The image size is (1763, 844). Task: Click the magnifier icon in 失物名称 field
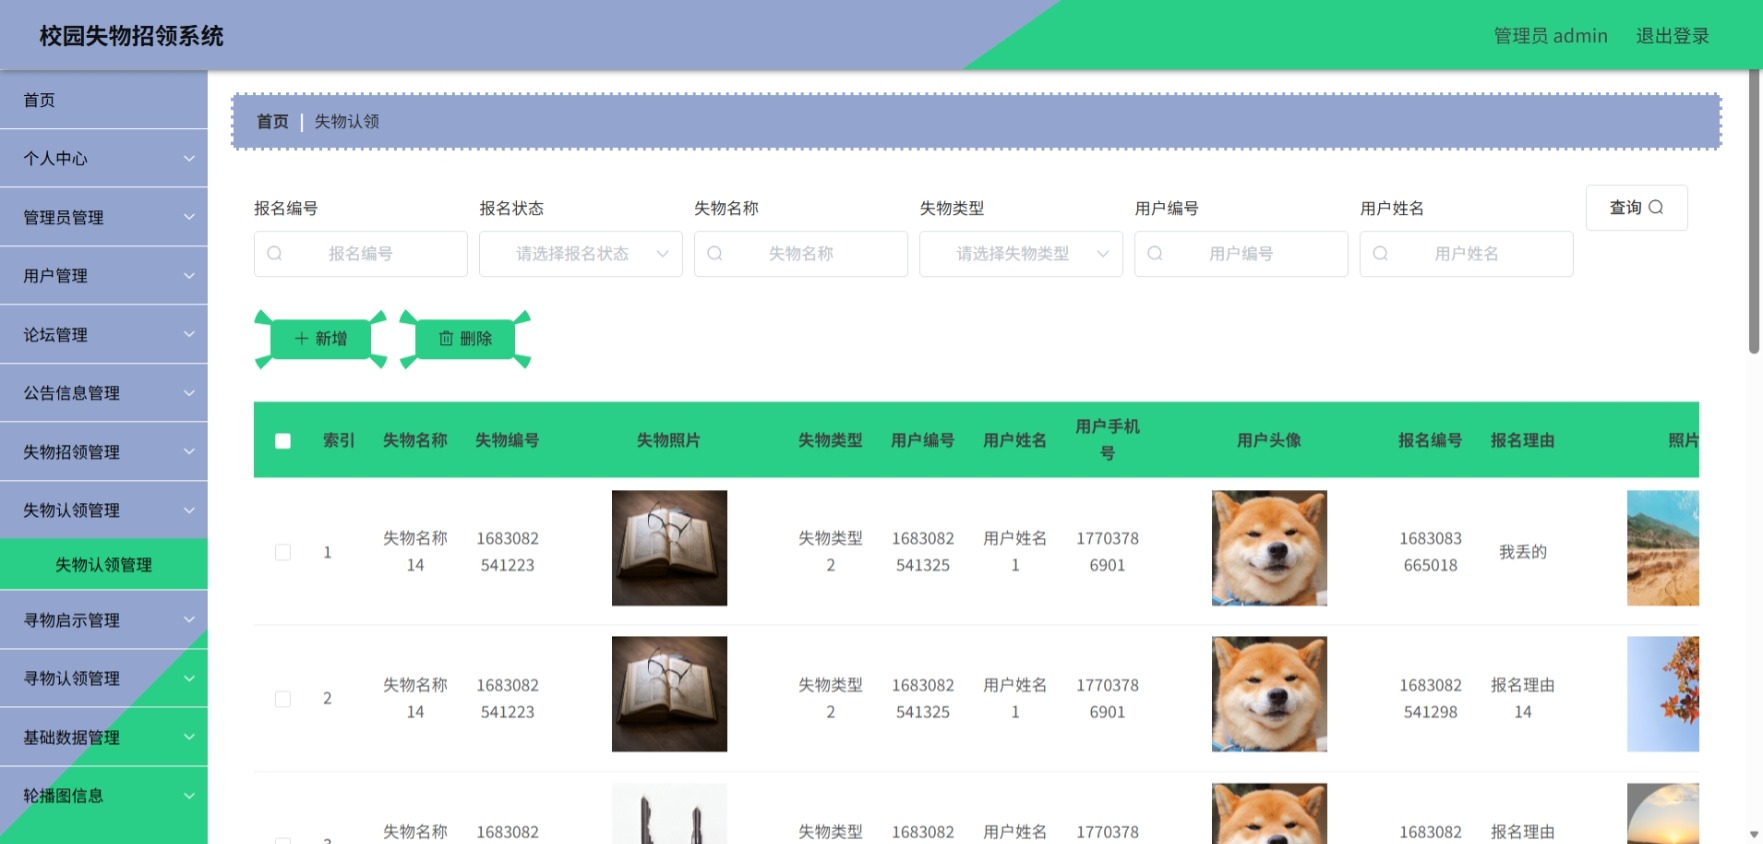click(x=715, y=254)
